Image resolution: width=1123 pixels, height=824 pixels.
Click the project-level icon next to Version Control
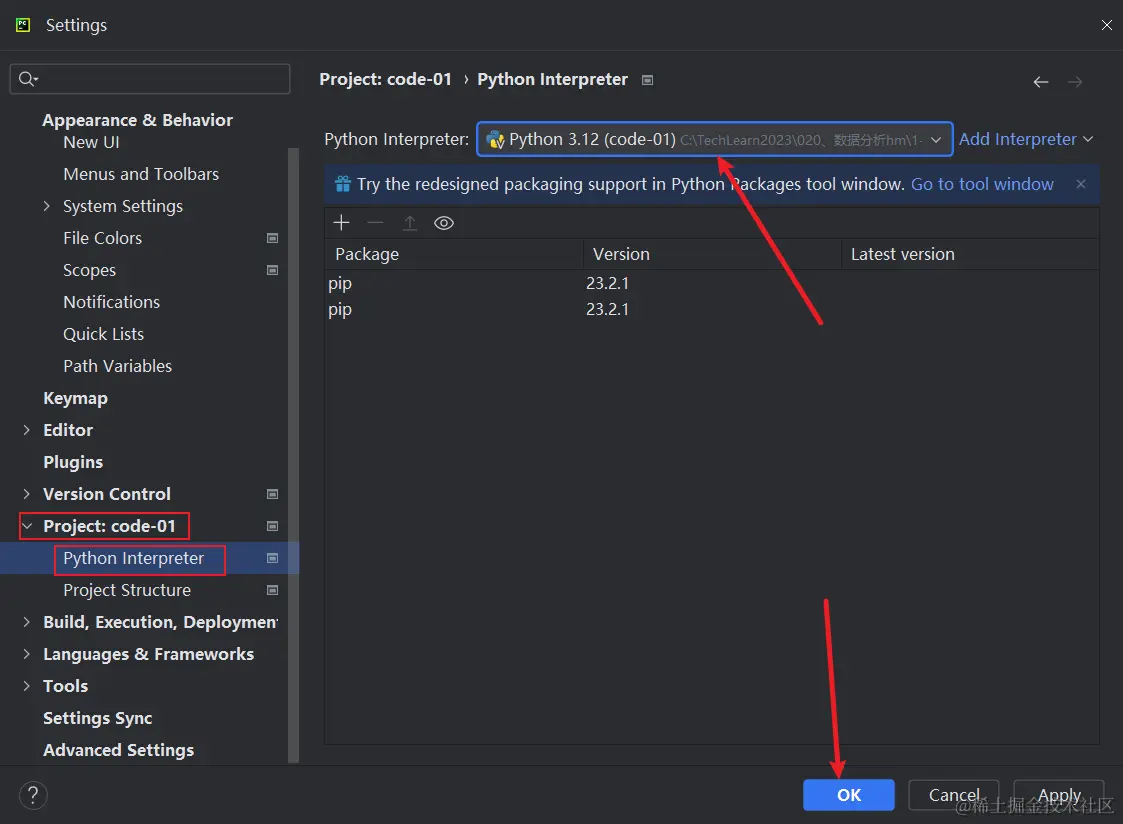coord(272,494)
